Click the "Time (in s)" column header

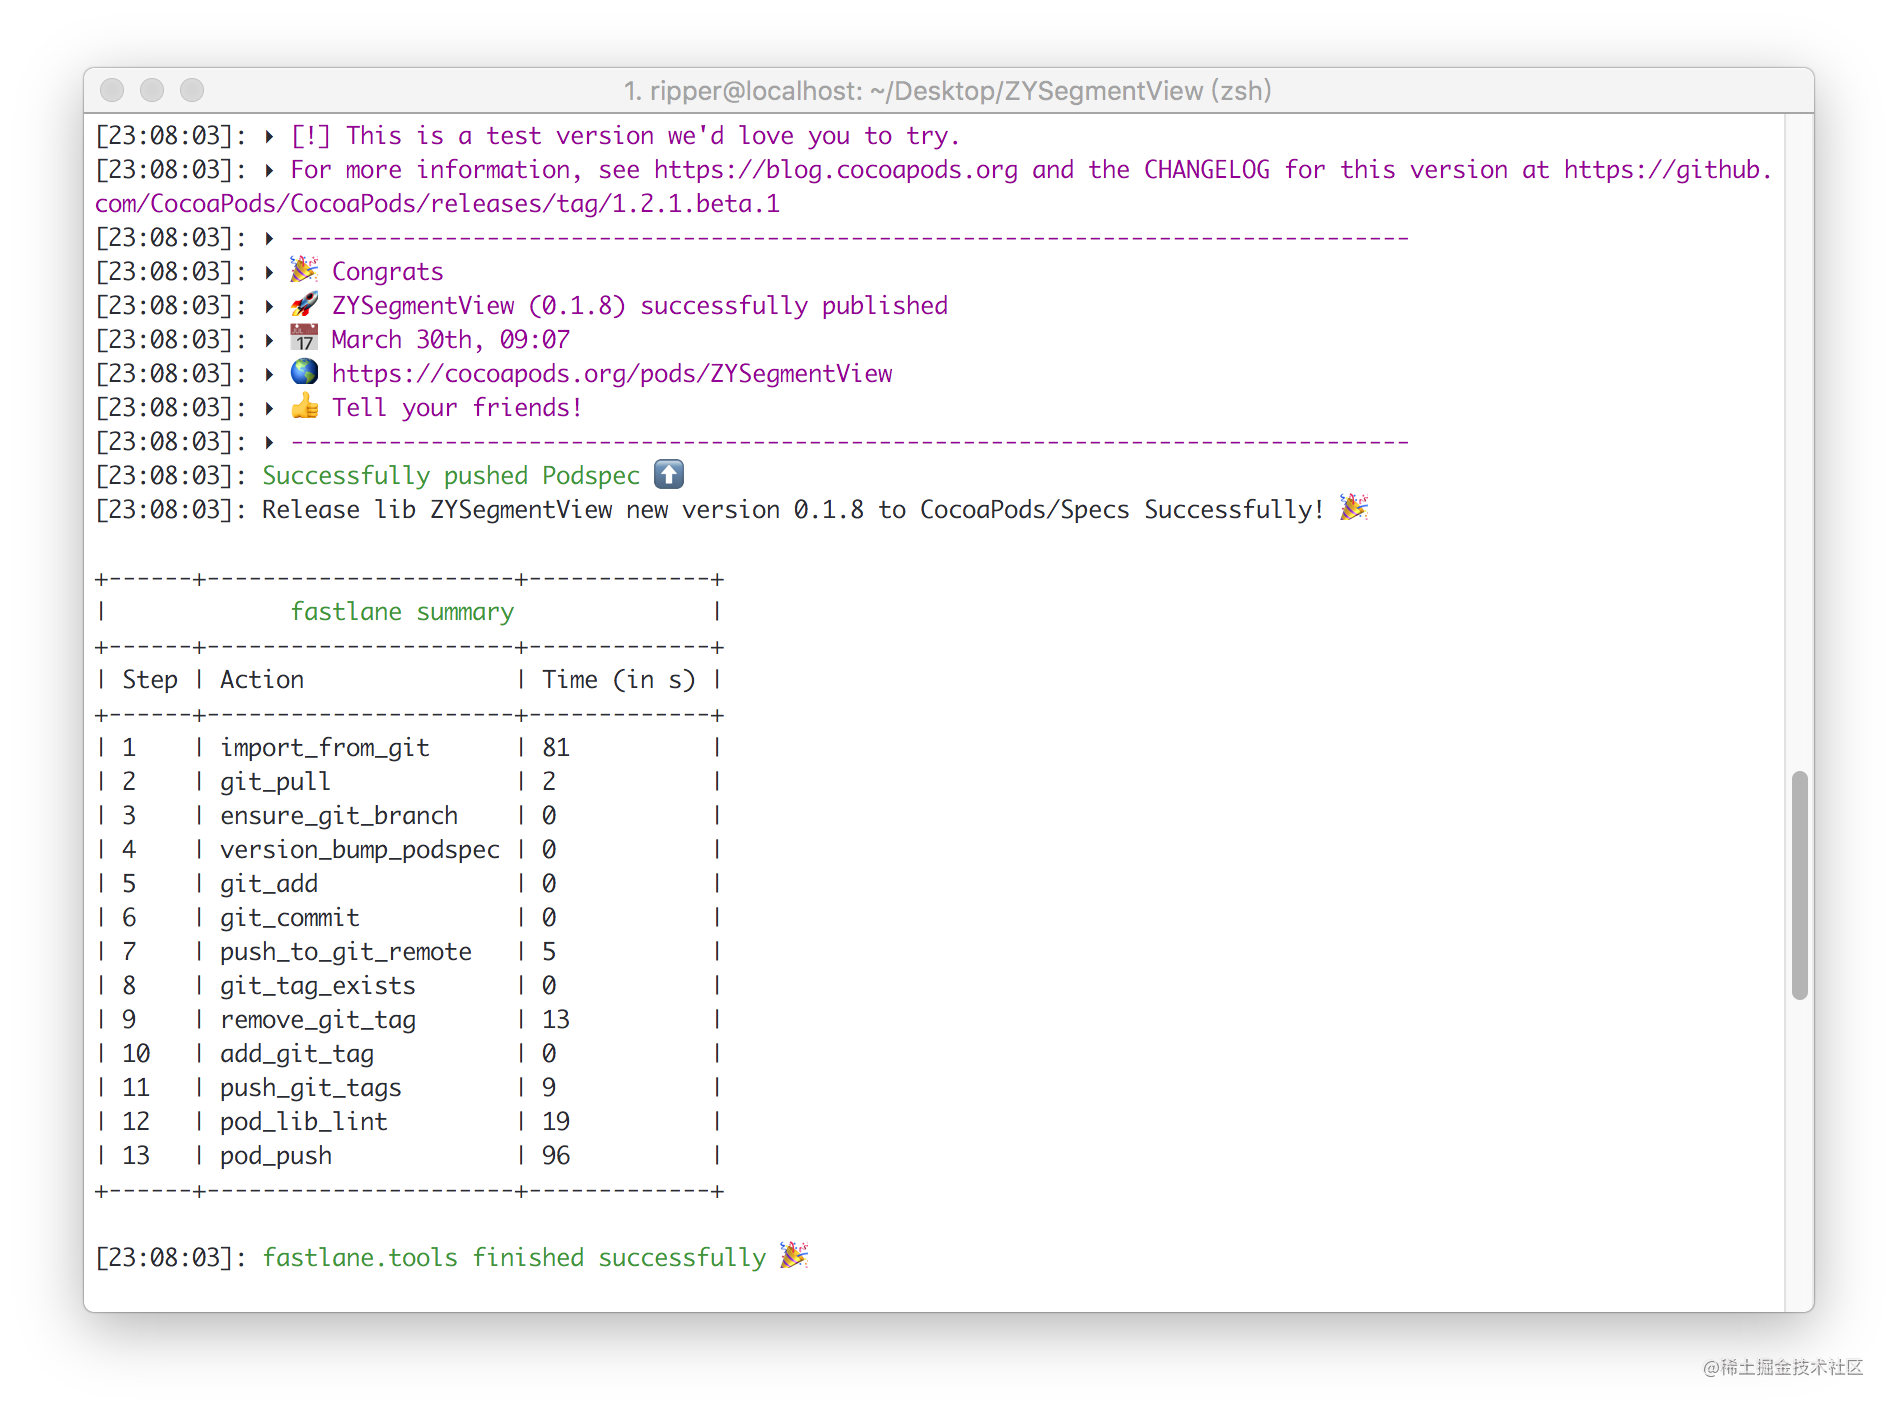(x=618, y=679)
